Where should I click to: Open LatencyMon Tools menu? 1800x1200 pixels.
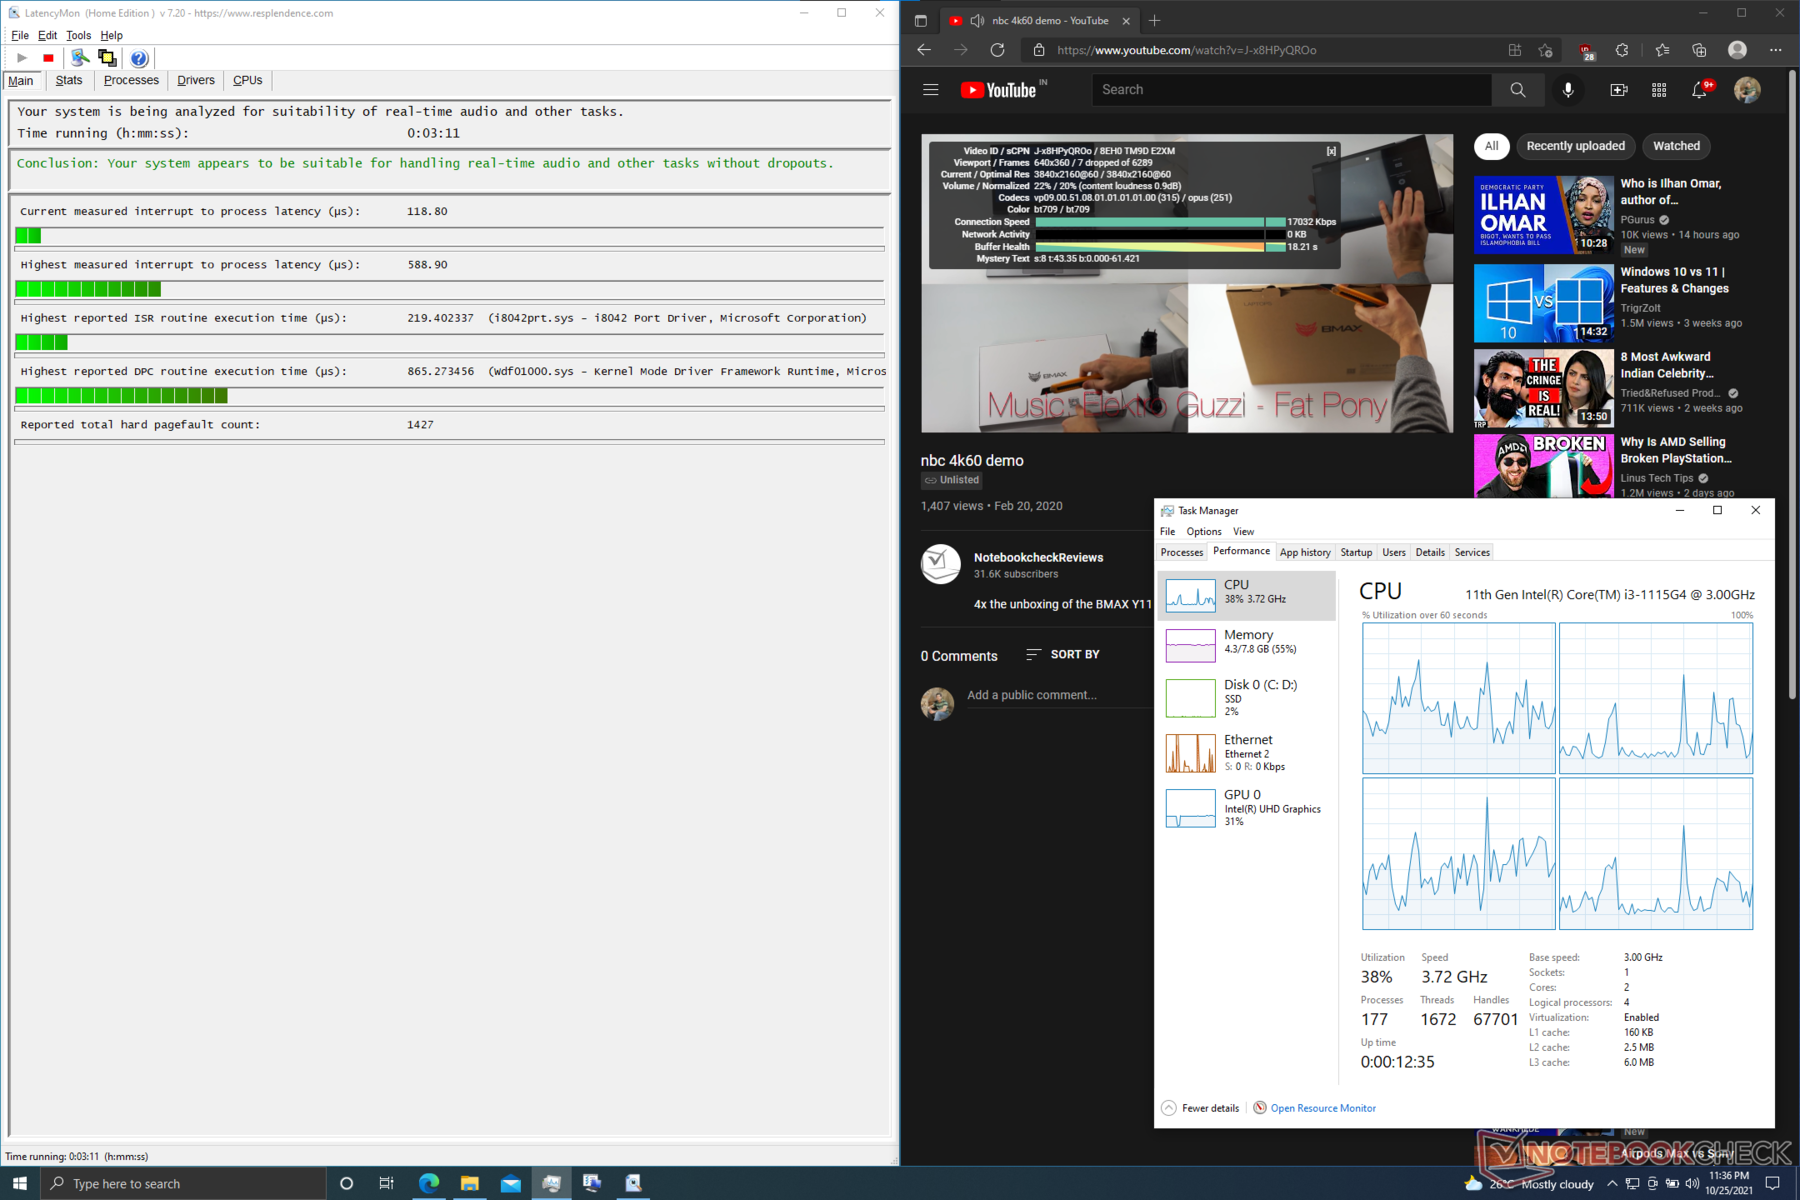click(79, 35)
